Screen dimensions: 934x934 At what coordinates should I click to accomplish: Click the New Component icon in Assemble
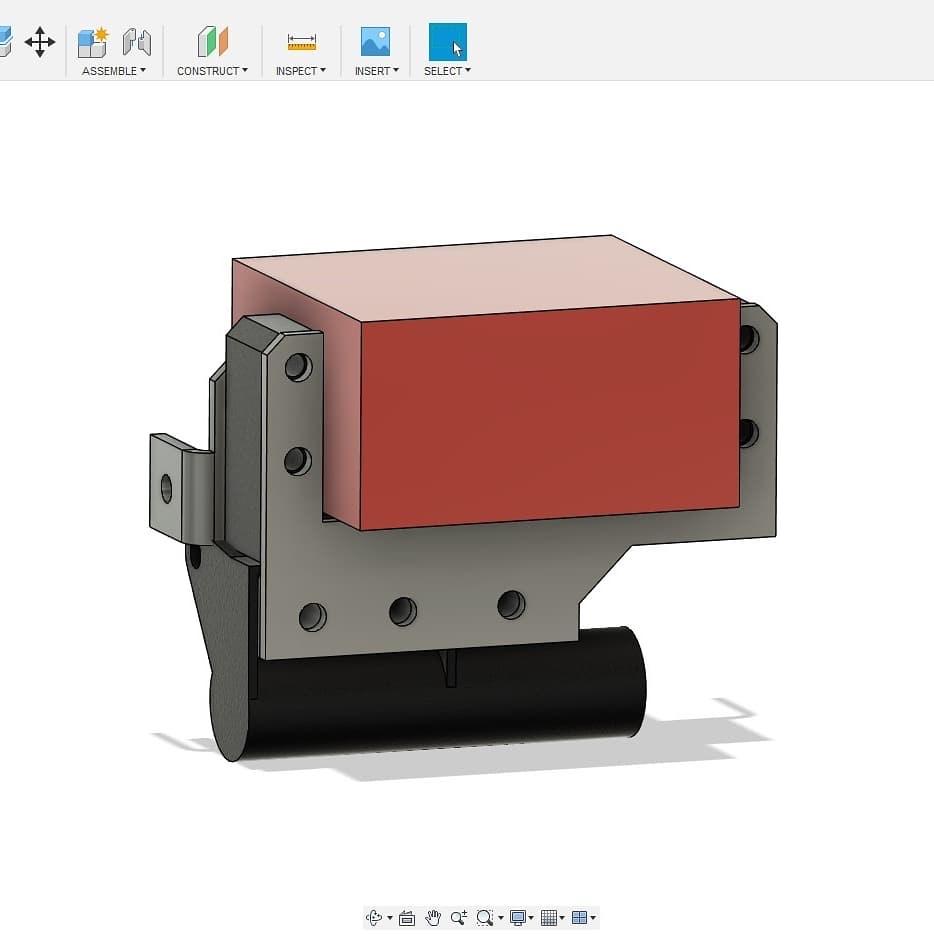coord(93,43)
